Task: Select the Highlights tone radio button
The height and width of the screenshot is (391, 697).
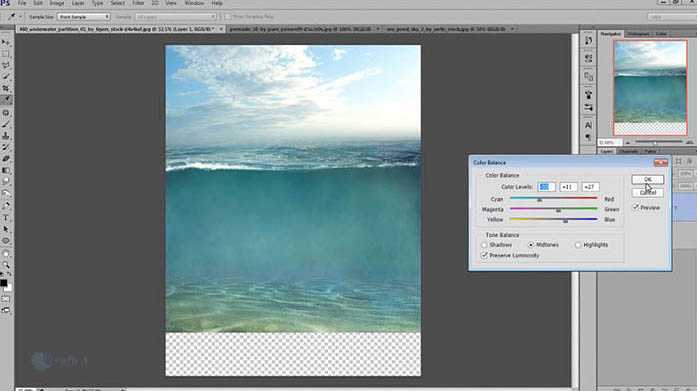Action: click(578, 245)
